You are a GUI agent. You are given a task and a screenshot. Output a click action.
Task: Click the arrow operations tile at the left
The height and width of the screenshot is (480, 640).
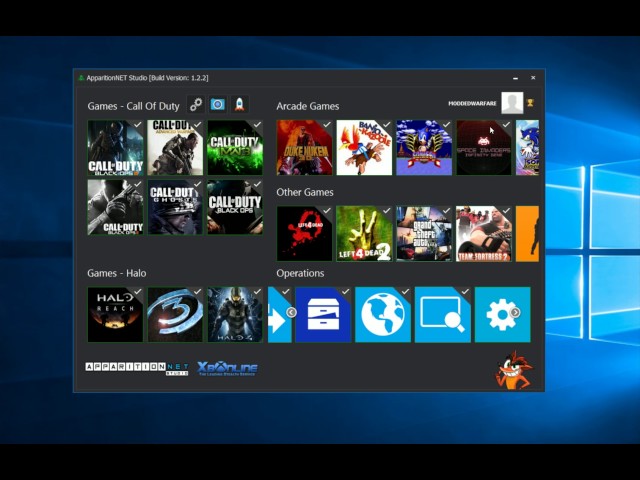coord(280,314)
